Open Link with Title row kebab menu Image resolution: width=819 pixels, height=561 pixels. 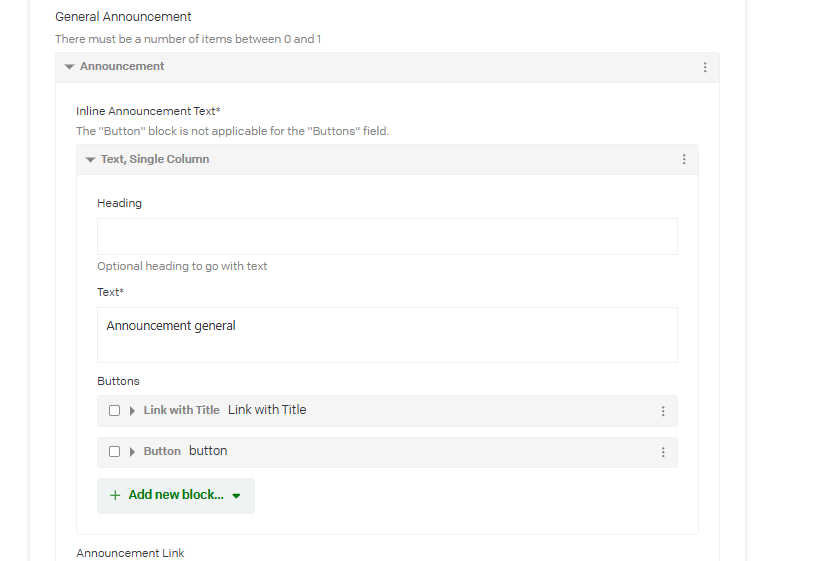point(663,411)
